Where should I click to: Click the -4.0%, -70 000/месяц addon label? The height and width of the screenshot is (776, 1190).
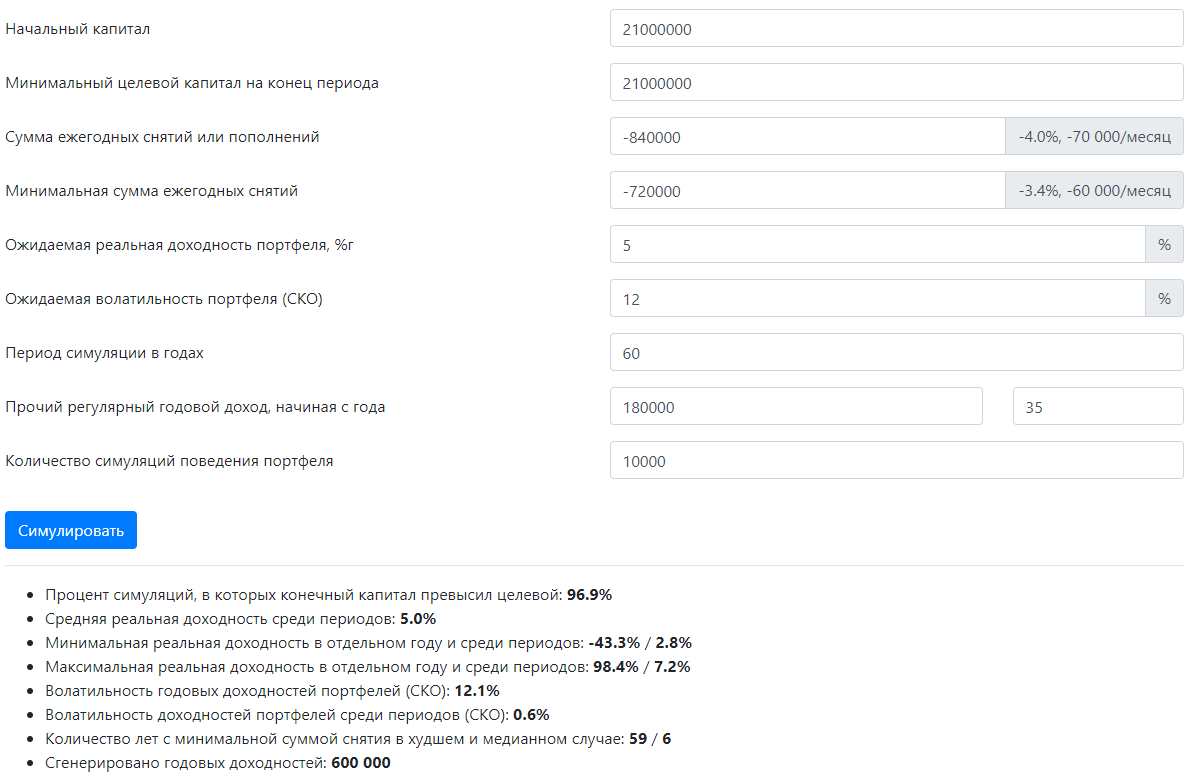1094,137
